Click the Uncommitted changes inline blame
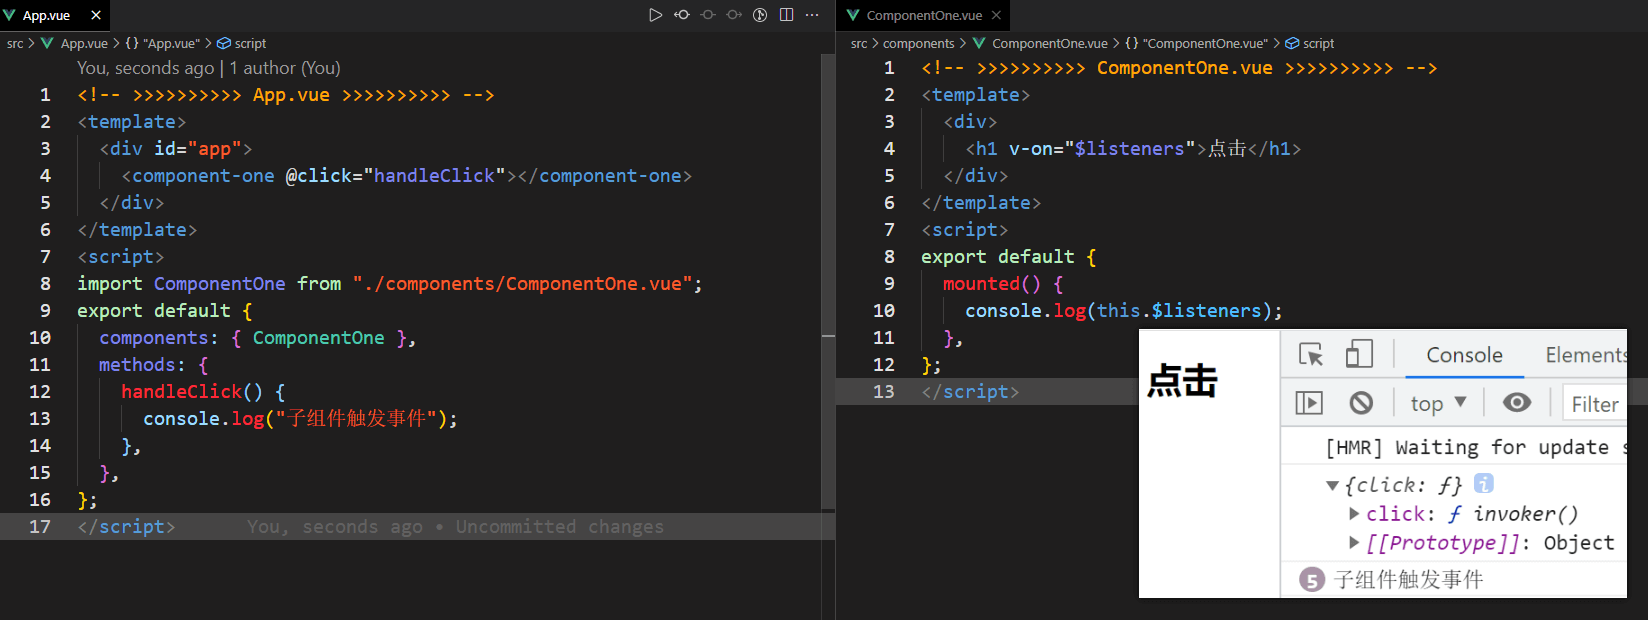Viewport: 1648px width, 620px height. pyautogui.click(x=560, y=527)
